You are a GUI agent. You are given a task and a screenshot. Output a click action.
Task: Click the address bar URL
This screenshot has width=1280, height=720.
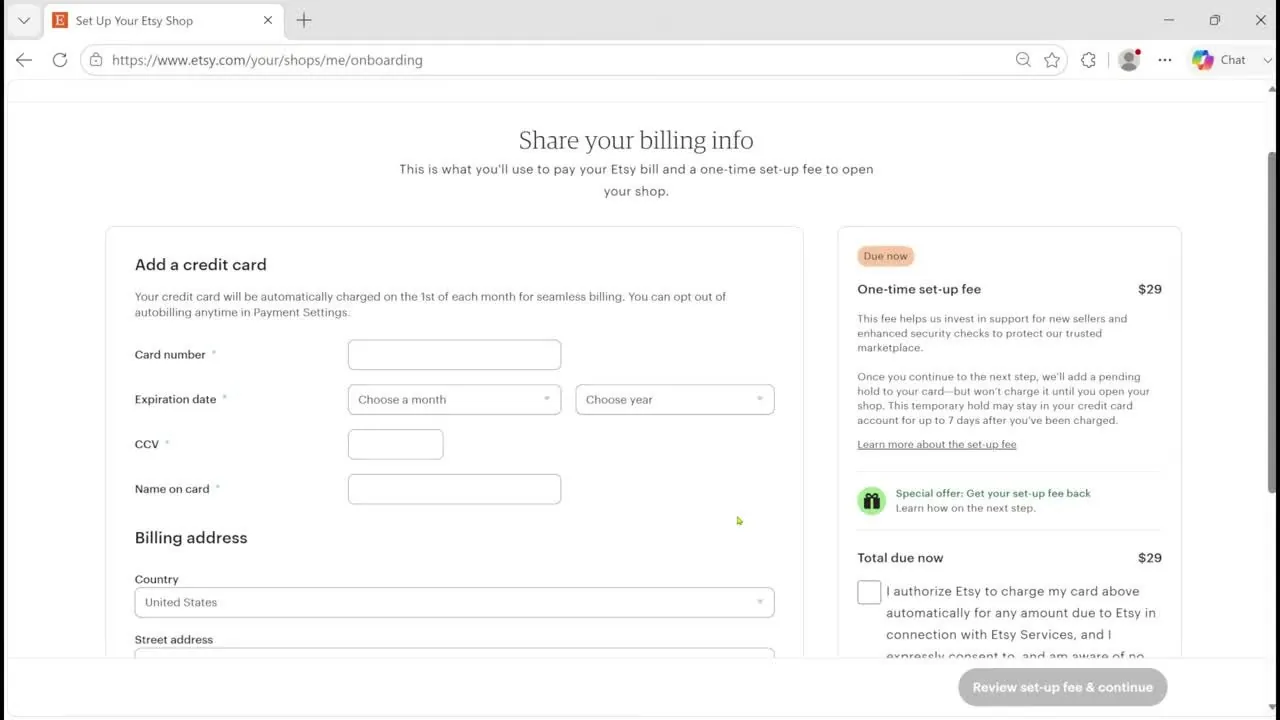coord(267,60)
